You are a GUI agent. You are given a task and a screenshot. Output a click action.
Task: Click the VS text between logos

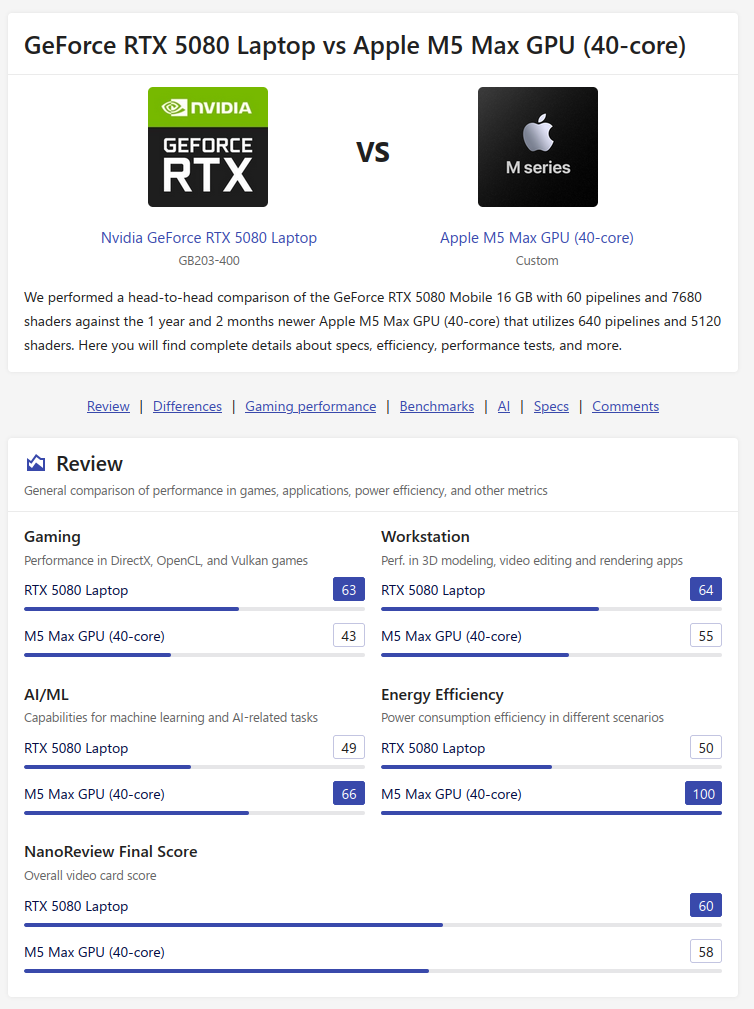coord(372,152)
